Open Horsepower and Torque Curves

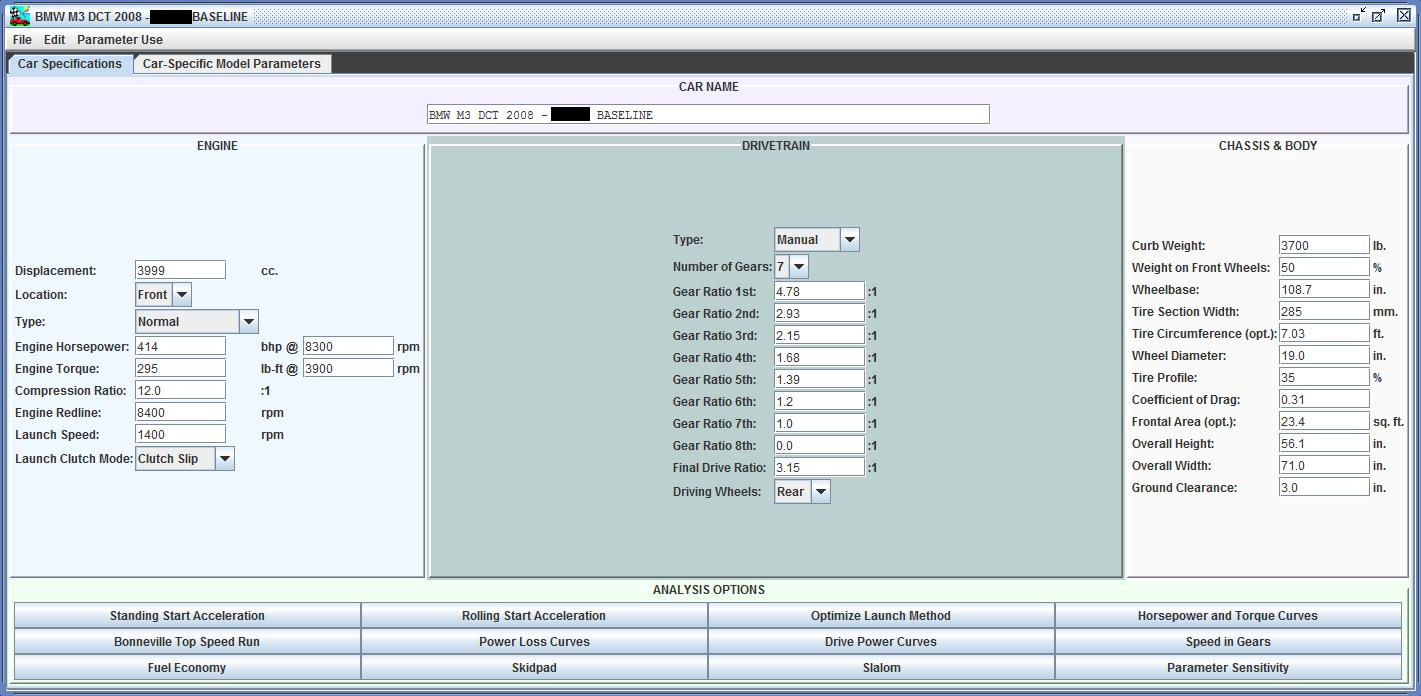coord(1227,616)
